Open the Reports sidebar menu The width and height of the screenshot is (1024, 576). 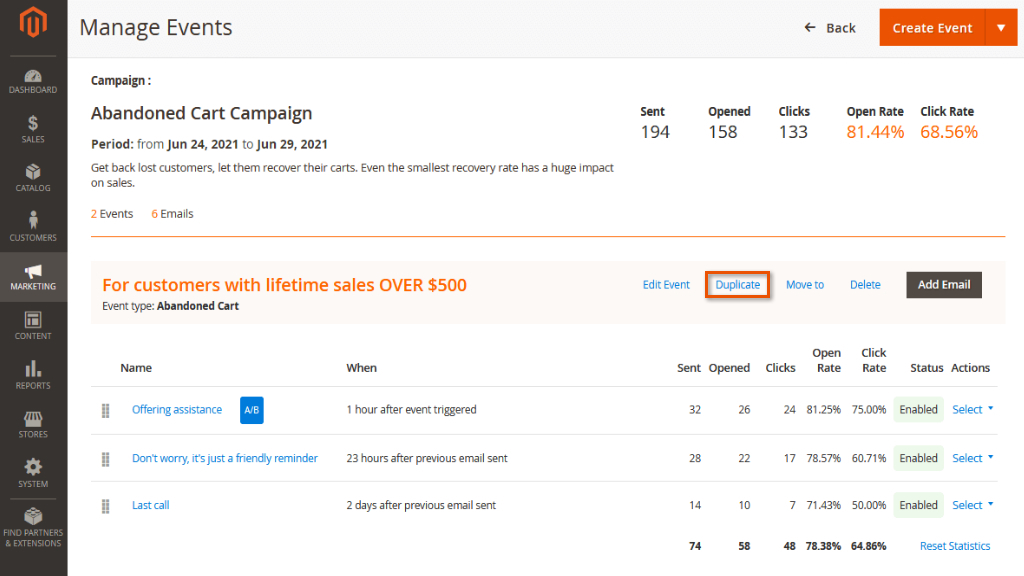(x=33, y=375)
